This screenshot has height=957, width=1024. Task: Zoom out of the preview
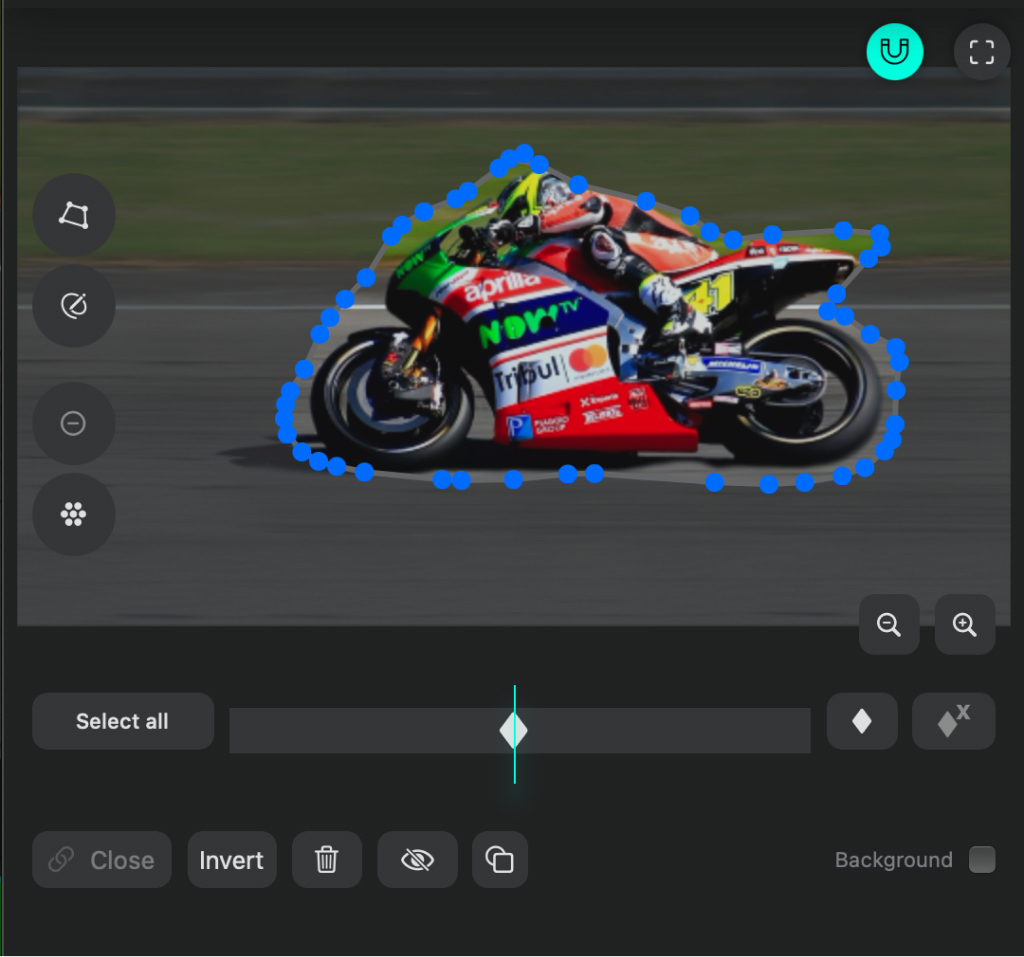coord(889,624)
